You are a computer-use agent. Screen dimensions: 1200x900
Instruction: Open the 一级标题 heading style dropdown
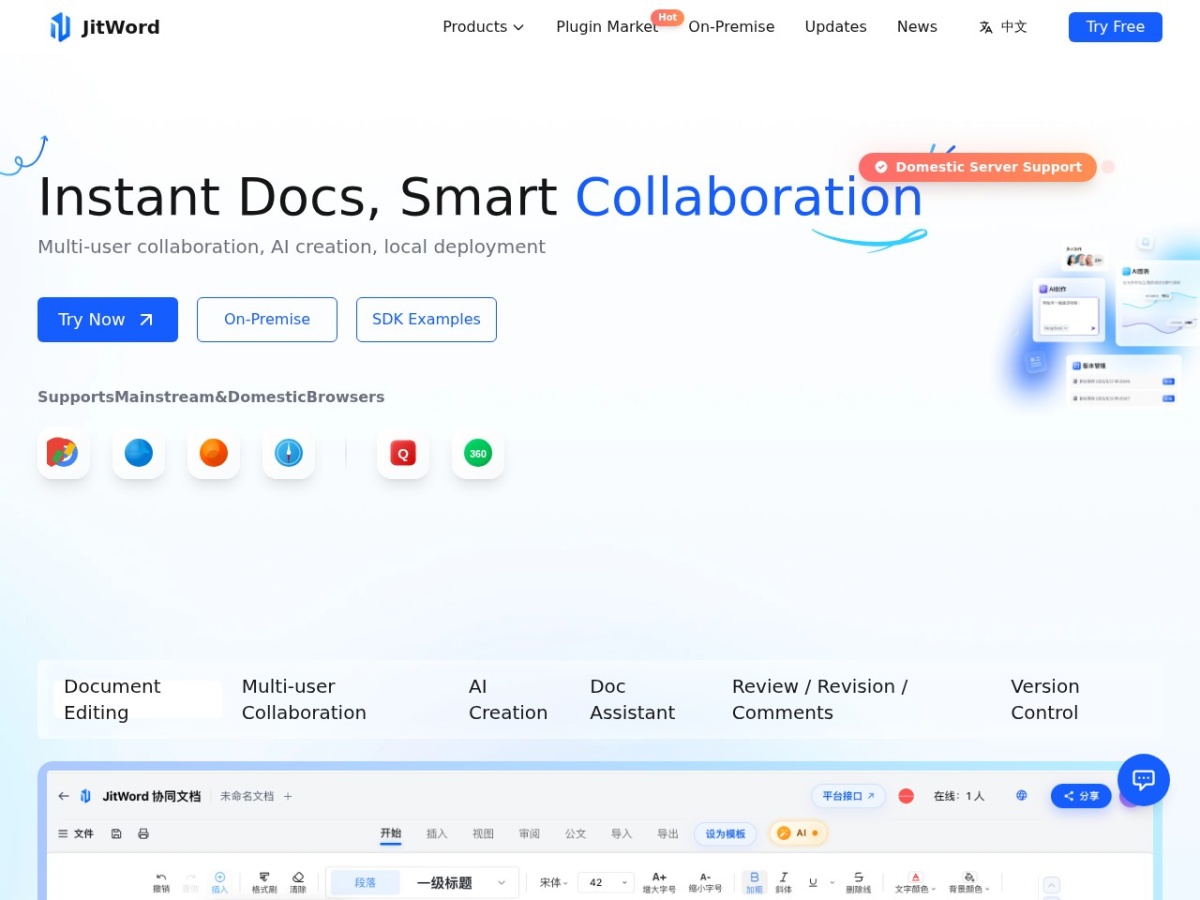459,883
